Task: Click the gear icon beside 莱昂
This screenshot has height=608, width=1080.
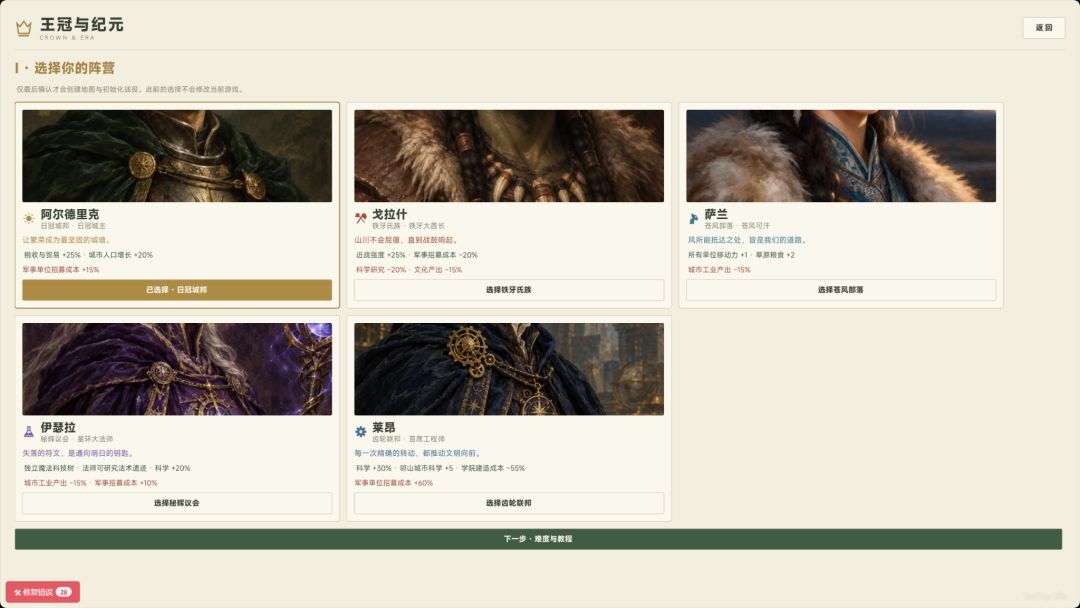Action: [x=360, y=432]
